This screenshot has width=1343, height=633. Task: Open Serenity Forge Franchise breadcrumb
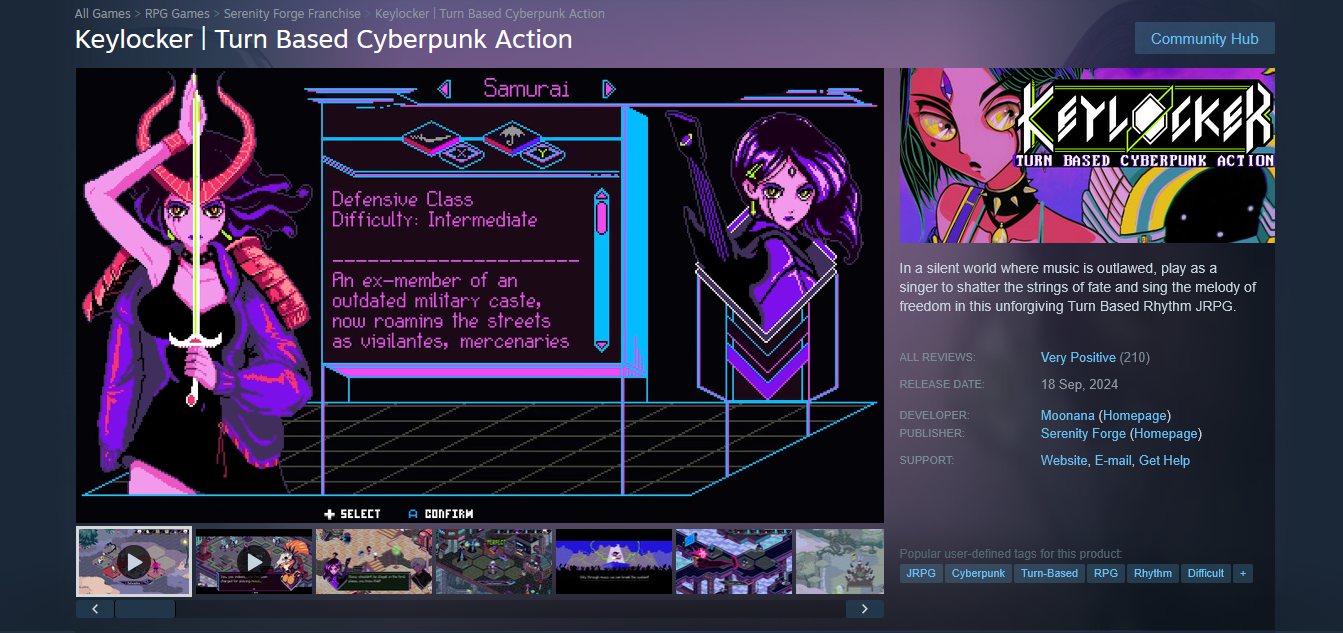[x=292, y=14]
